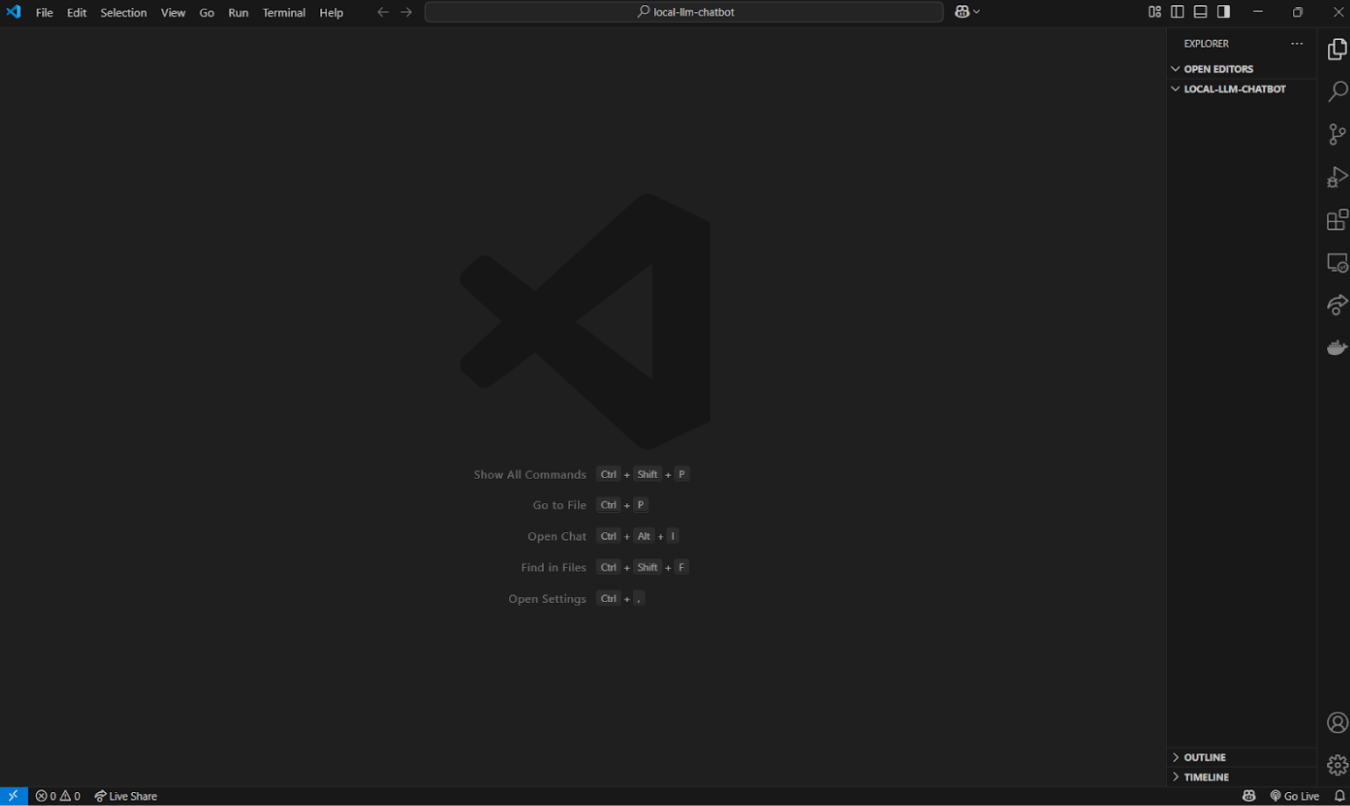Screen dimensions: 1350x806
Task: Restore down the VS Code window
Action: [x=1298, y=12]
